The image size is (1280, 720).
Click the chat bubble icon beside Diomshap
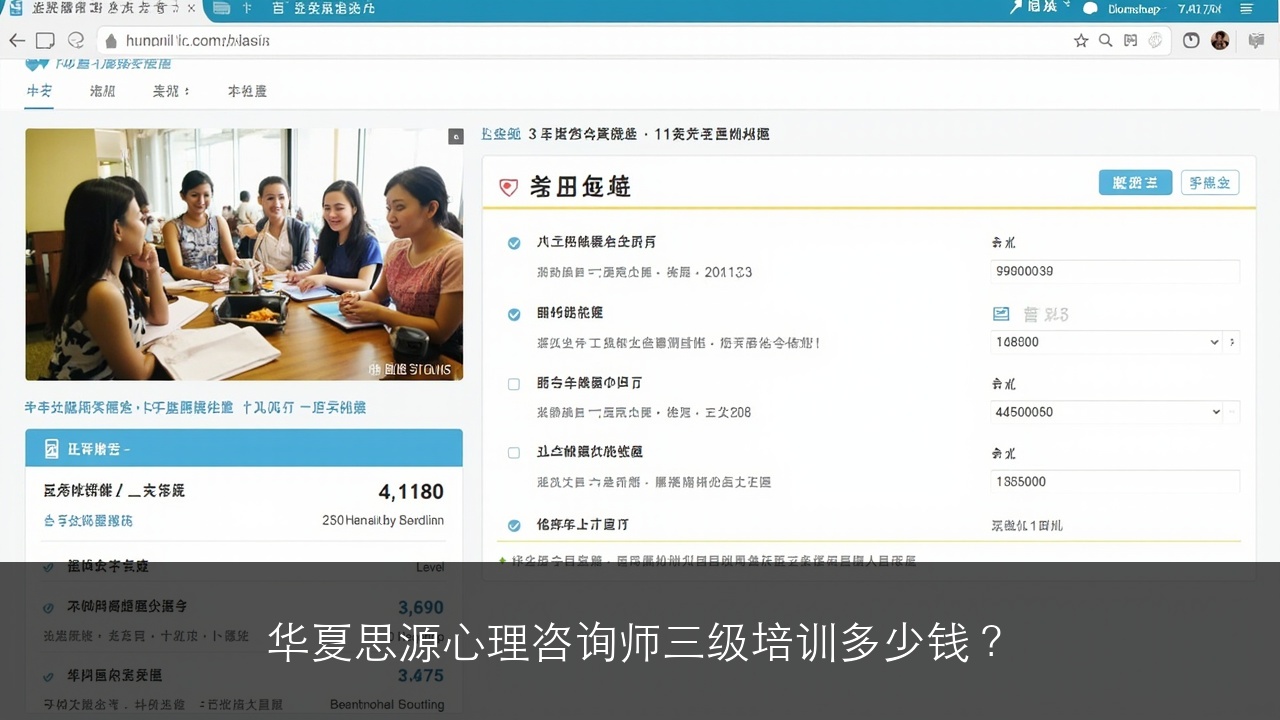[1089, 9]
